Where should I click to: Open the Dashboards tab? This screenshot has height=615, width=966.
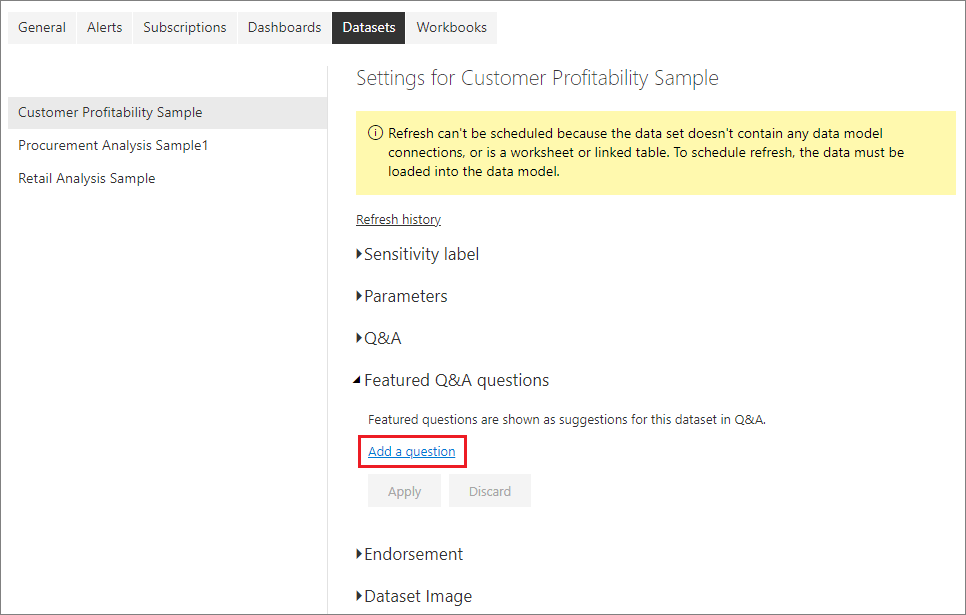(283, 27)
